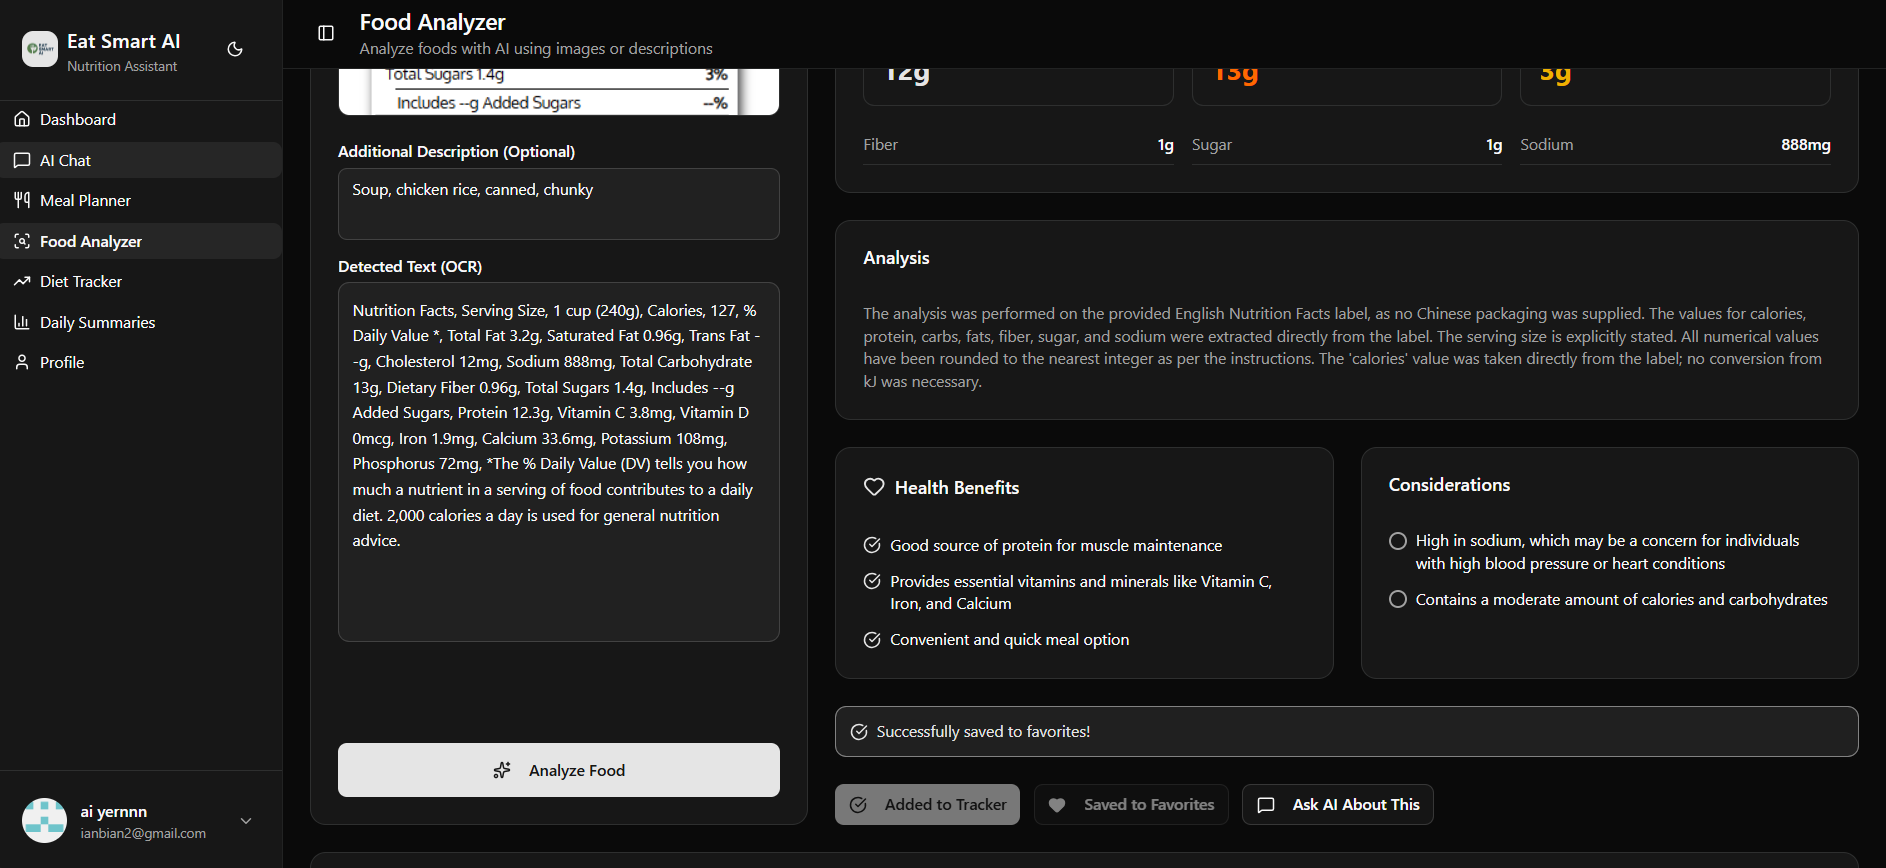Click the Profile person icon

(x=22, y=362)
